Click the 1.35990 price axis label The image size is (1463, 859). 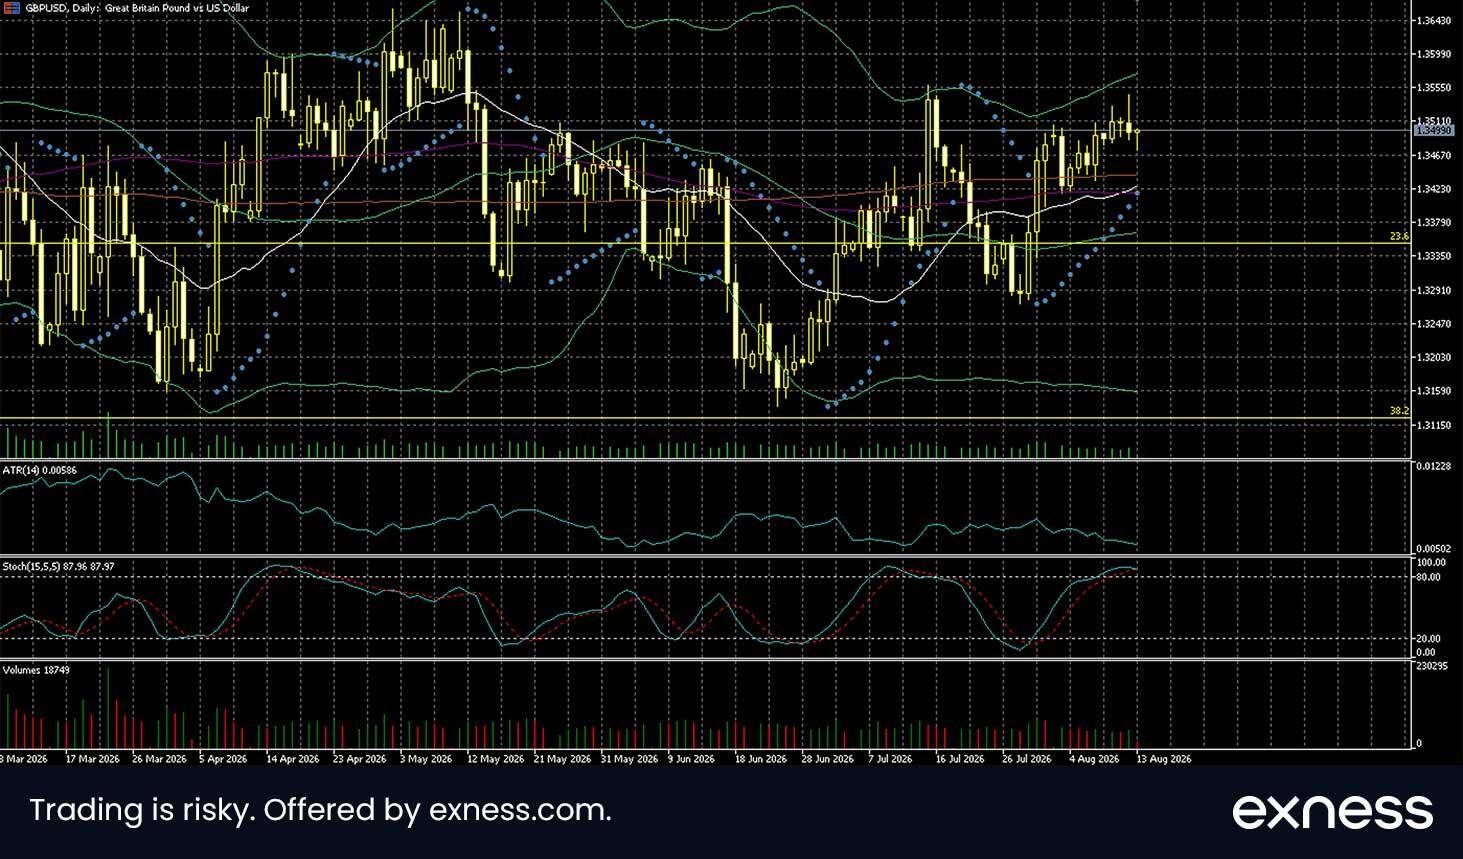pos(1433,54)
